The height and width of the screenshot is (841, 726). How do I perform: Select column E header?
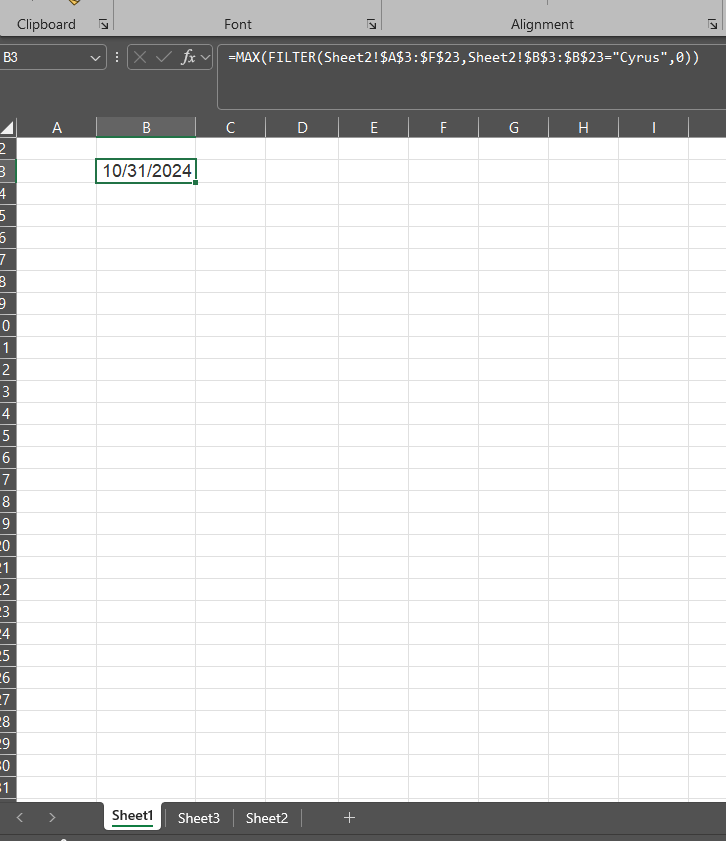pyautogui.click(x=374, y=128)
